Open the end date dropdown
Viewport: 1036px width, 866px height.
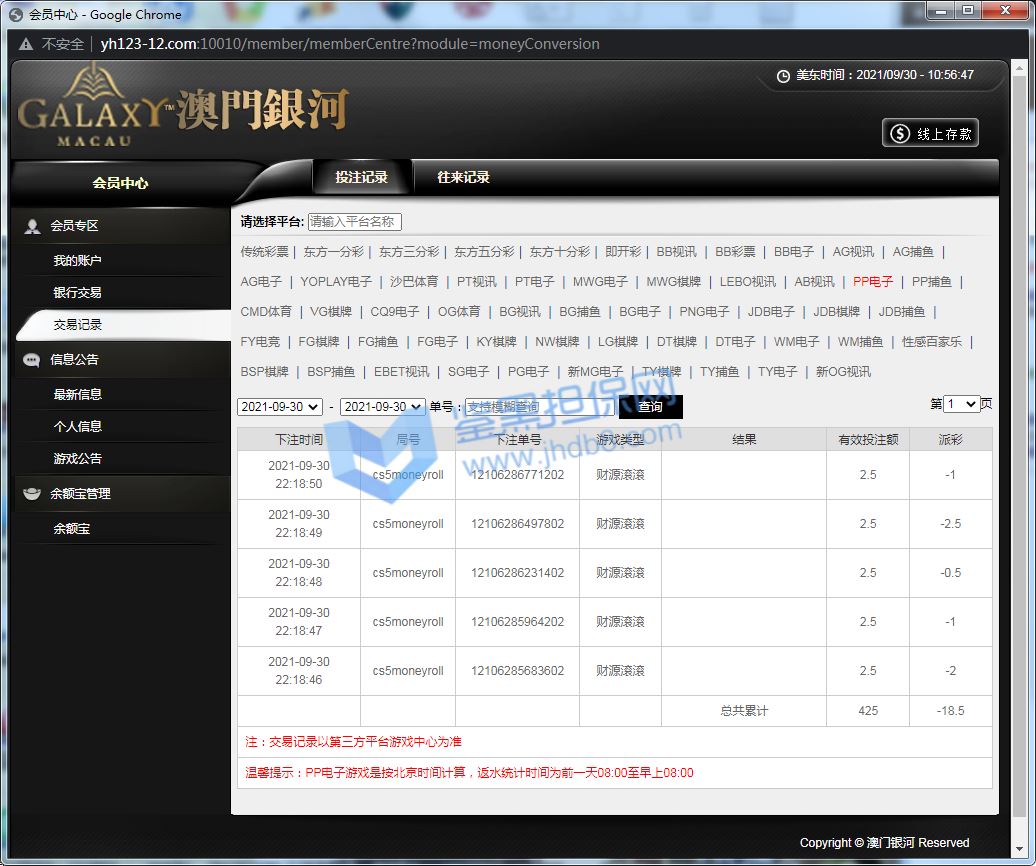click(383, 407)
